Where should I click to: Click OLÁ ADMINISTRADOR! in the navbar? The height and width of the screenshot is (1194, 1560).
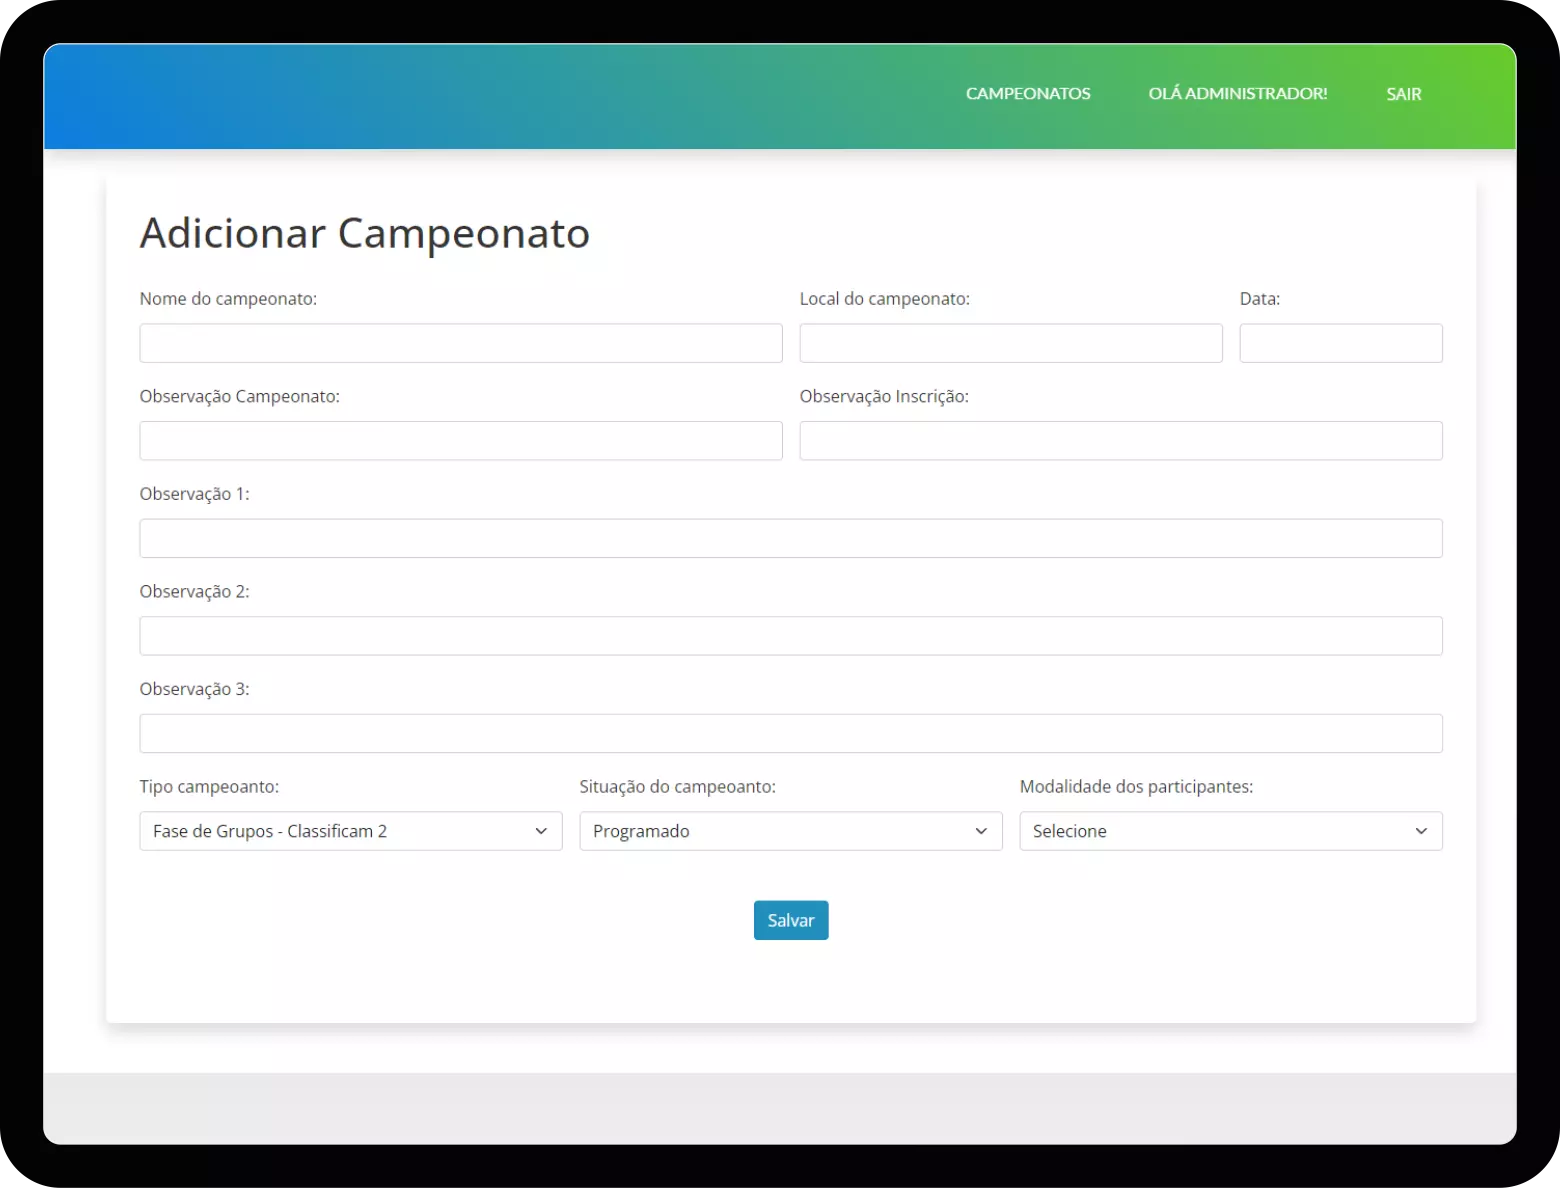pos(1238,94)
